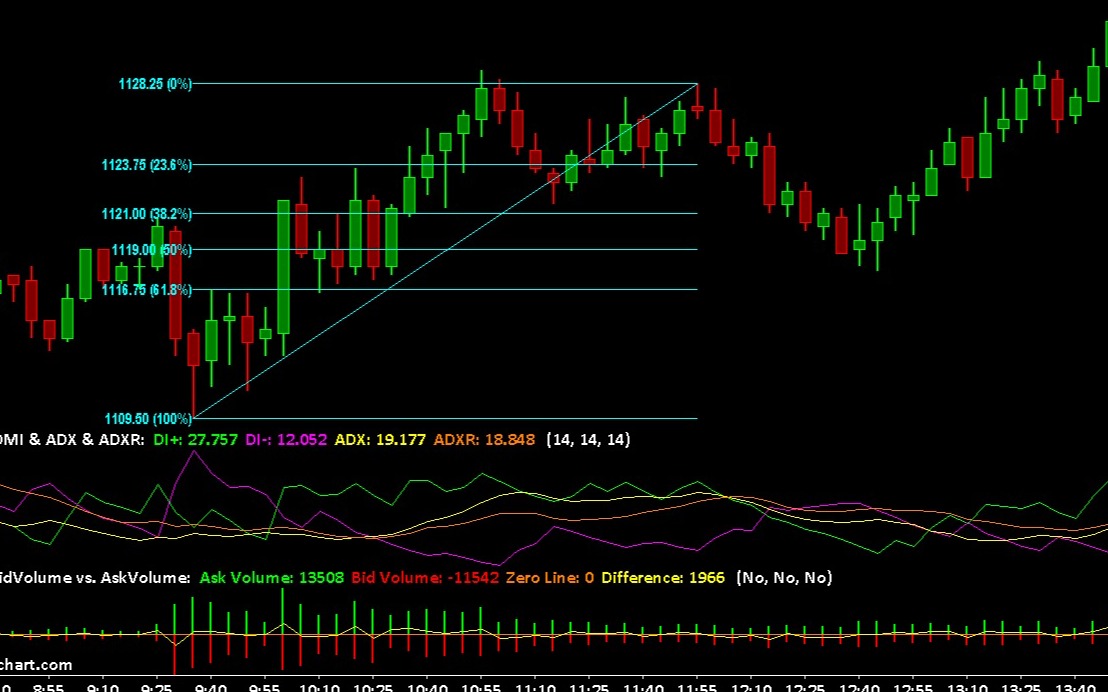Open the (14, 14, 14) DMI parameters
The image size is (1108, 692).
click(x=588, y=439)
